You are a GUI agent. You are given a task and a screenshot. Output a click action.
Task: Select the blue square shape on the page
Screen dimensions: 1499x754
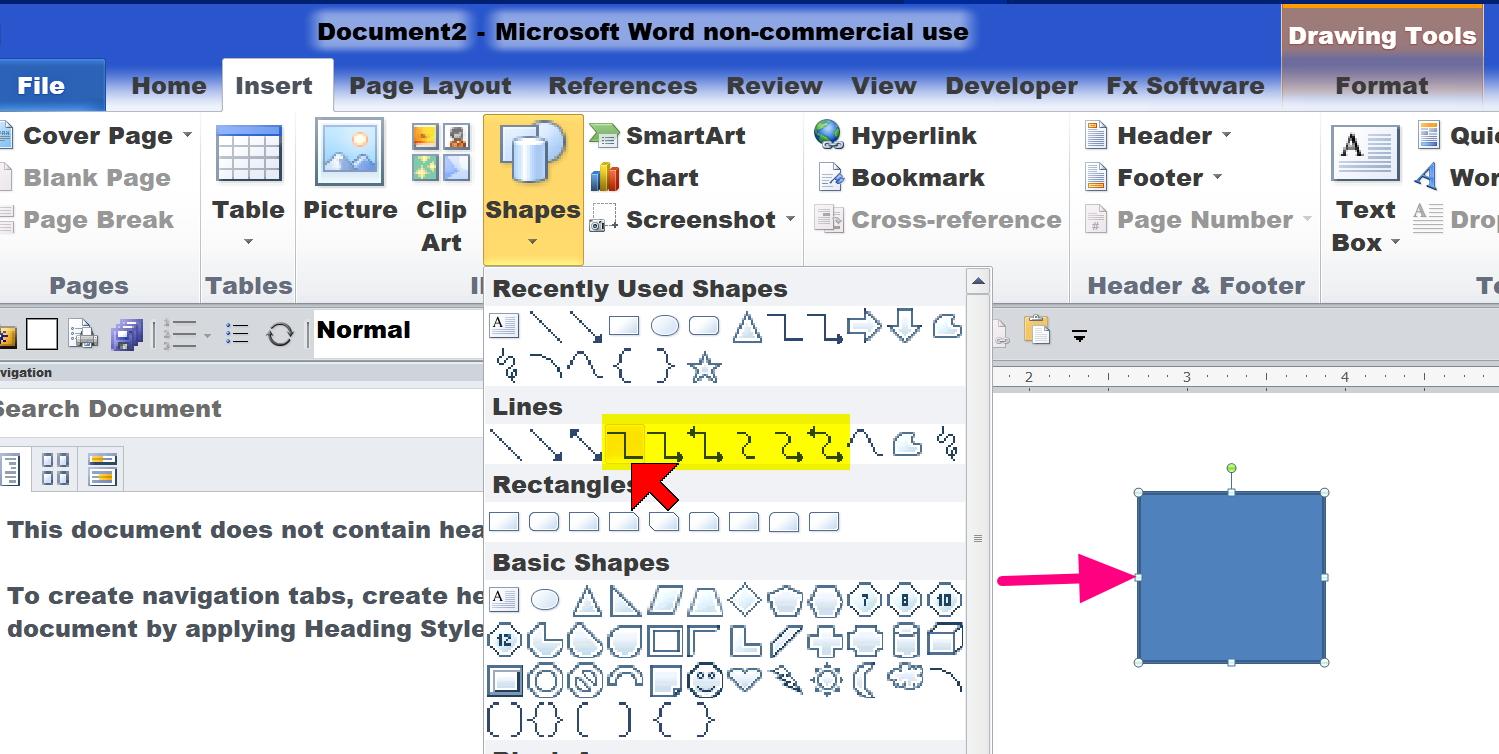coord(1231,577)
